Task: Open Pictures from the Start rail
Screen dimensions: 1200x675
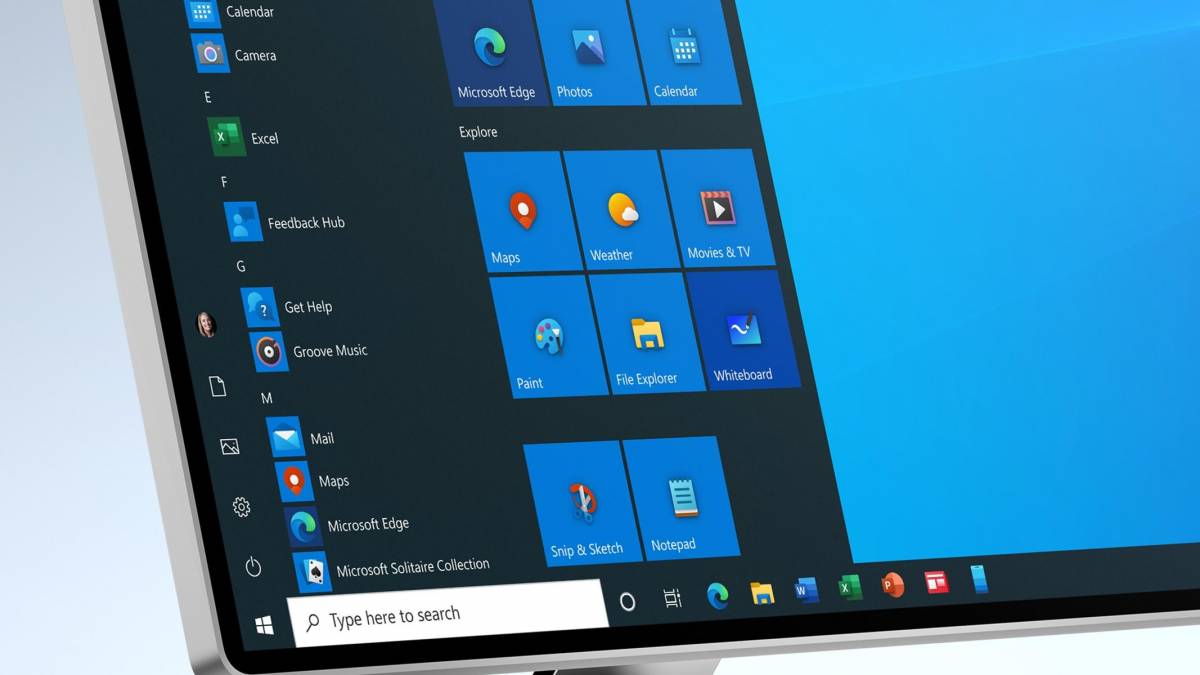Action: [230, 447]
